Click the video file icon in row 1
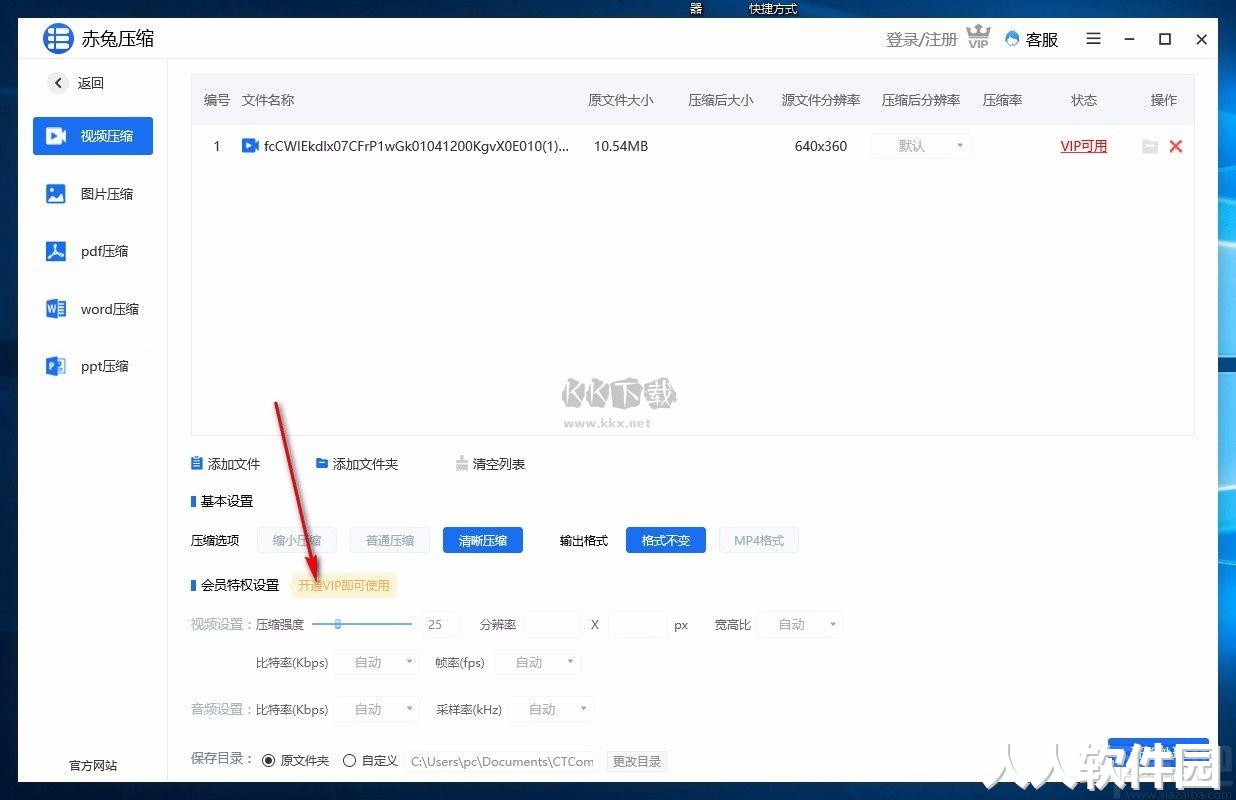 tap(250, 146)
